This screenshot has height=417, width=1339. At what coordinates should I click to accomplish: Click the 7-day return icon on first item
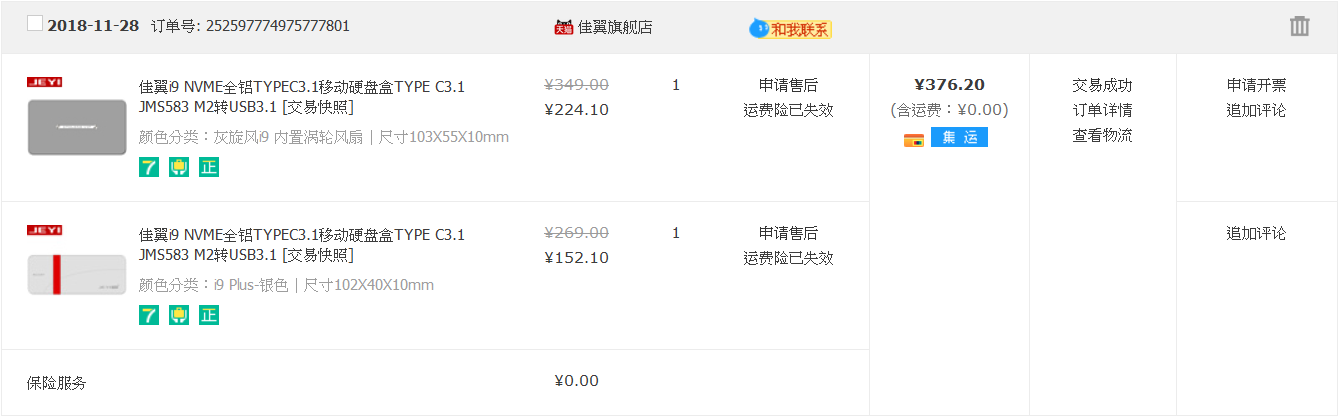click(x=149, y=167)
